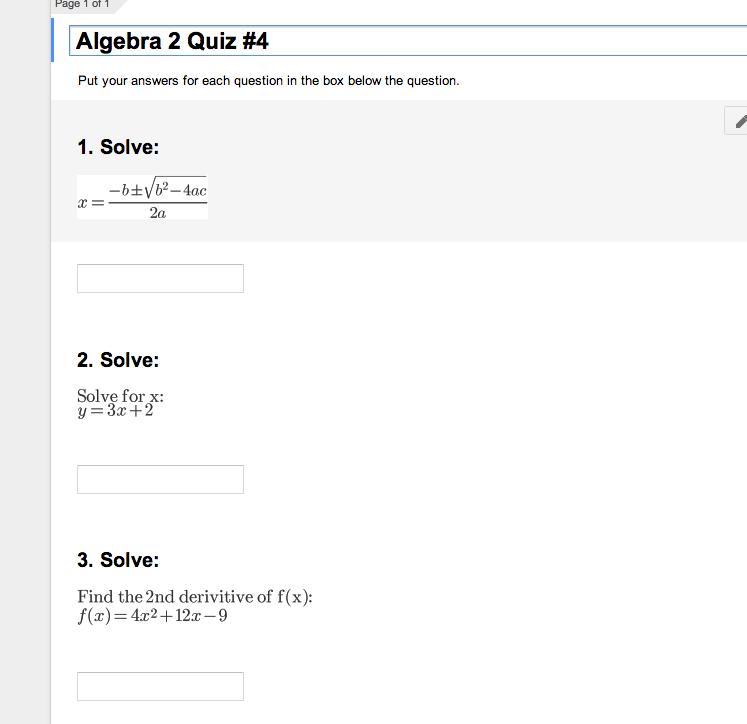Focus the answer box for the 2nd derivative question
The width and height of the screenshot is (747, 724).
(161, 686)
